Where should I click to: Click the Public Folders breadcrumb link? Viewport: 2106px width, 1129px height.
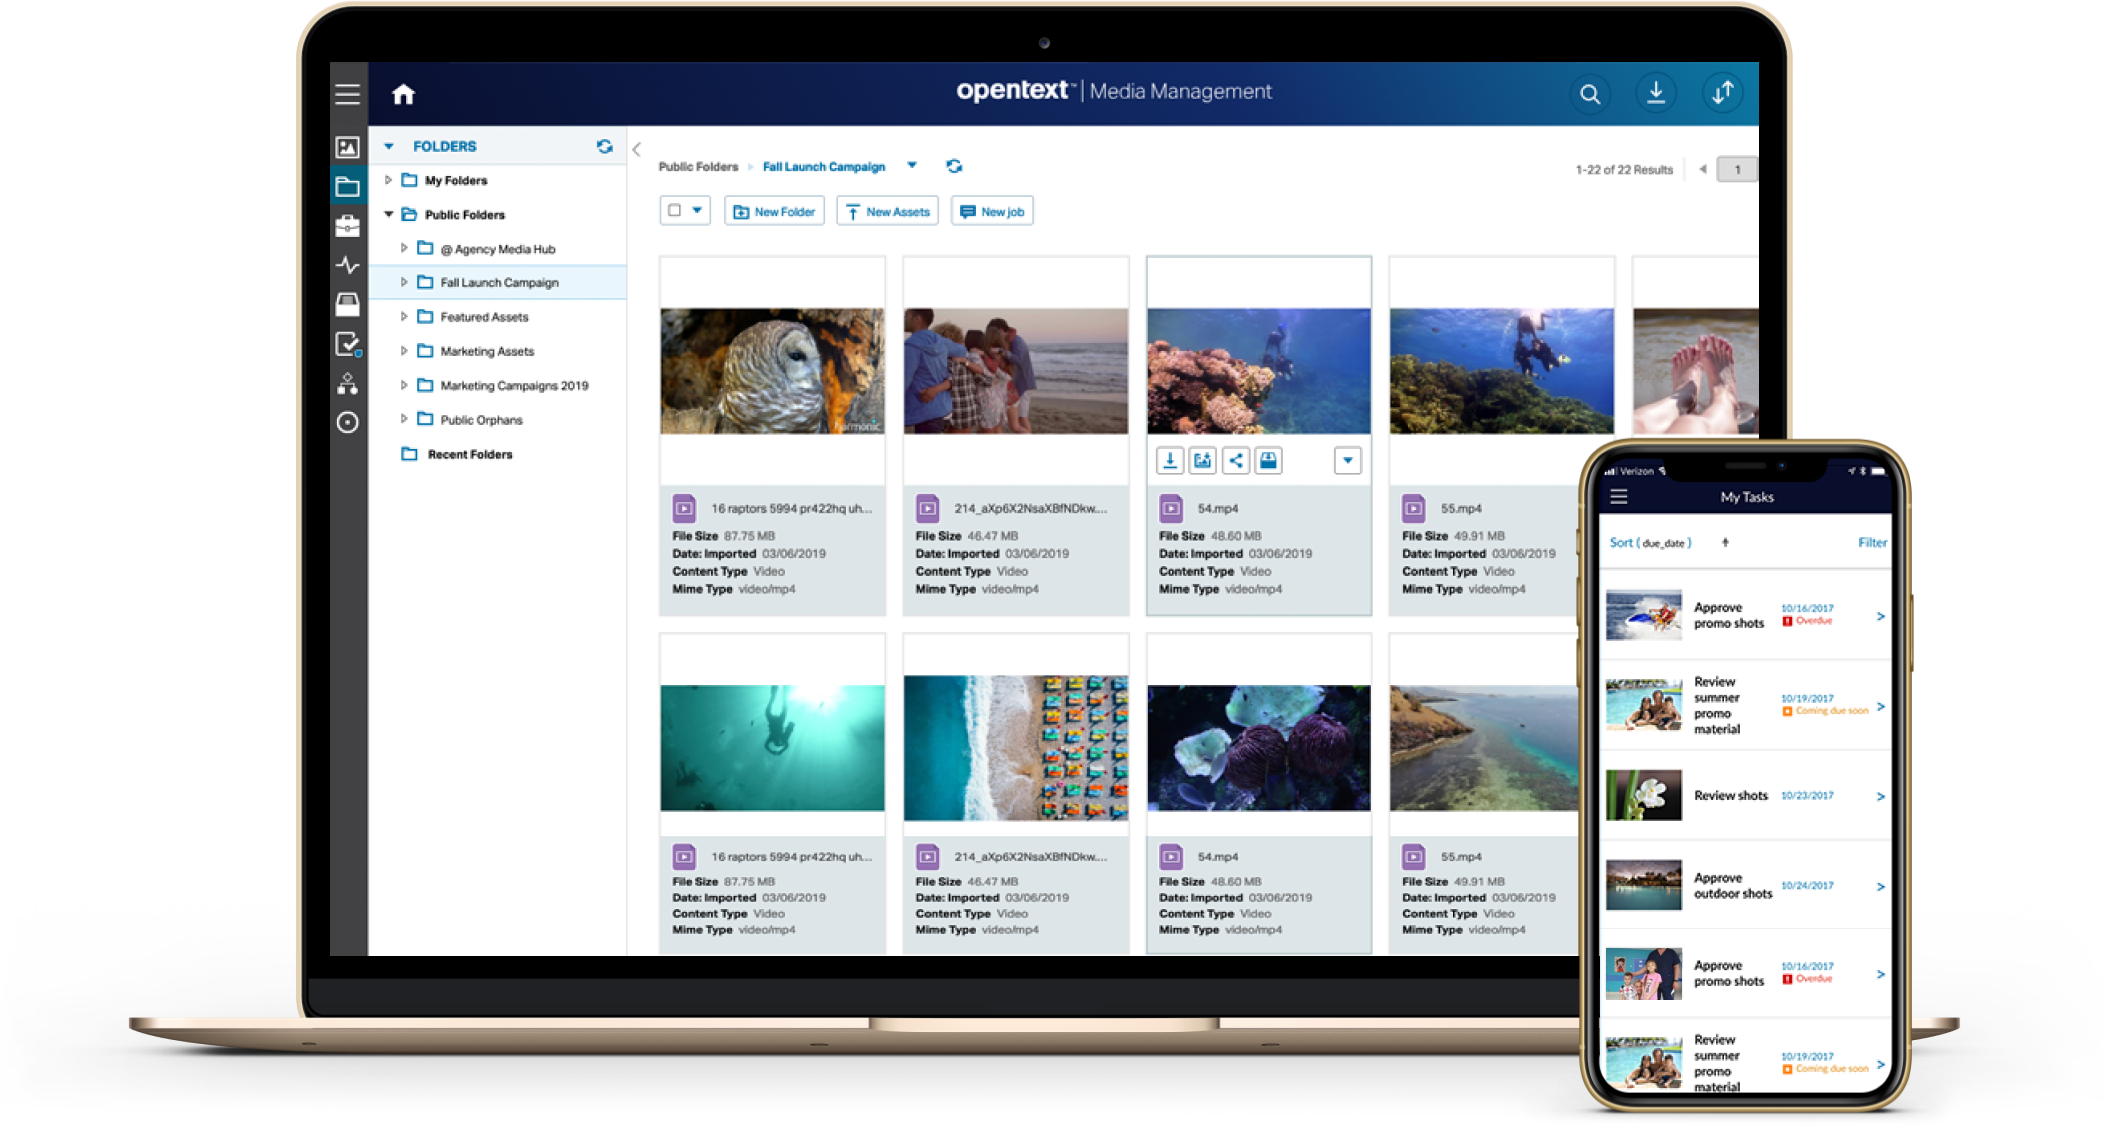point(698,167)
